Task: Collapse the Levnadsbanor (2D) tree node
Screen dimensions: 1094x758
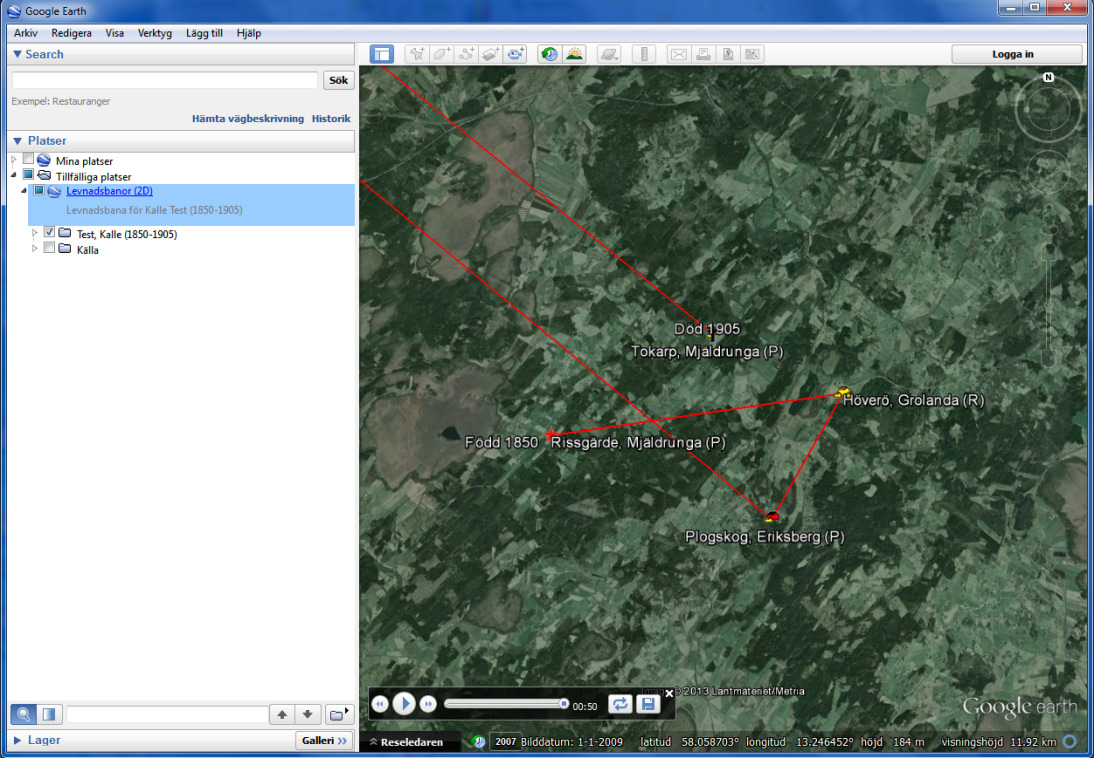Action: pyautogui.click(x=24, y=191)
